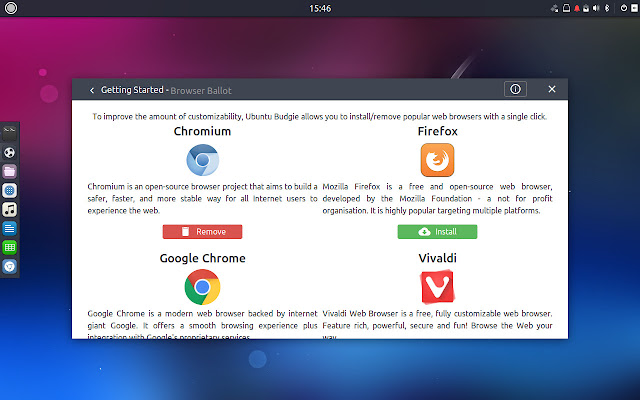Screen dimensions: 640x400
Task: Open the blue grid app in dock
Action: pos(9,190)
